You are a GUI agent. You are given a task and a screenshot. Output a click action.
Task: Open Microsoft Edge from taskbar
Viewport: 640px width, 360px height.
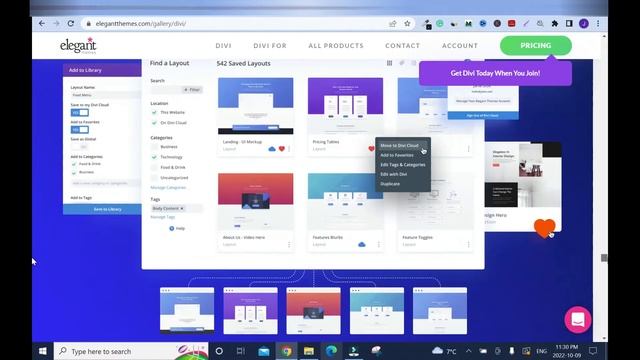(x=331, y=351)
